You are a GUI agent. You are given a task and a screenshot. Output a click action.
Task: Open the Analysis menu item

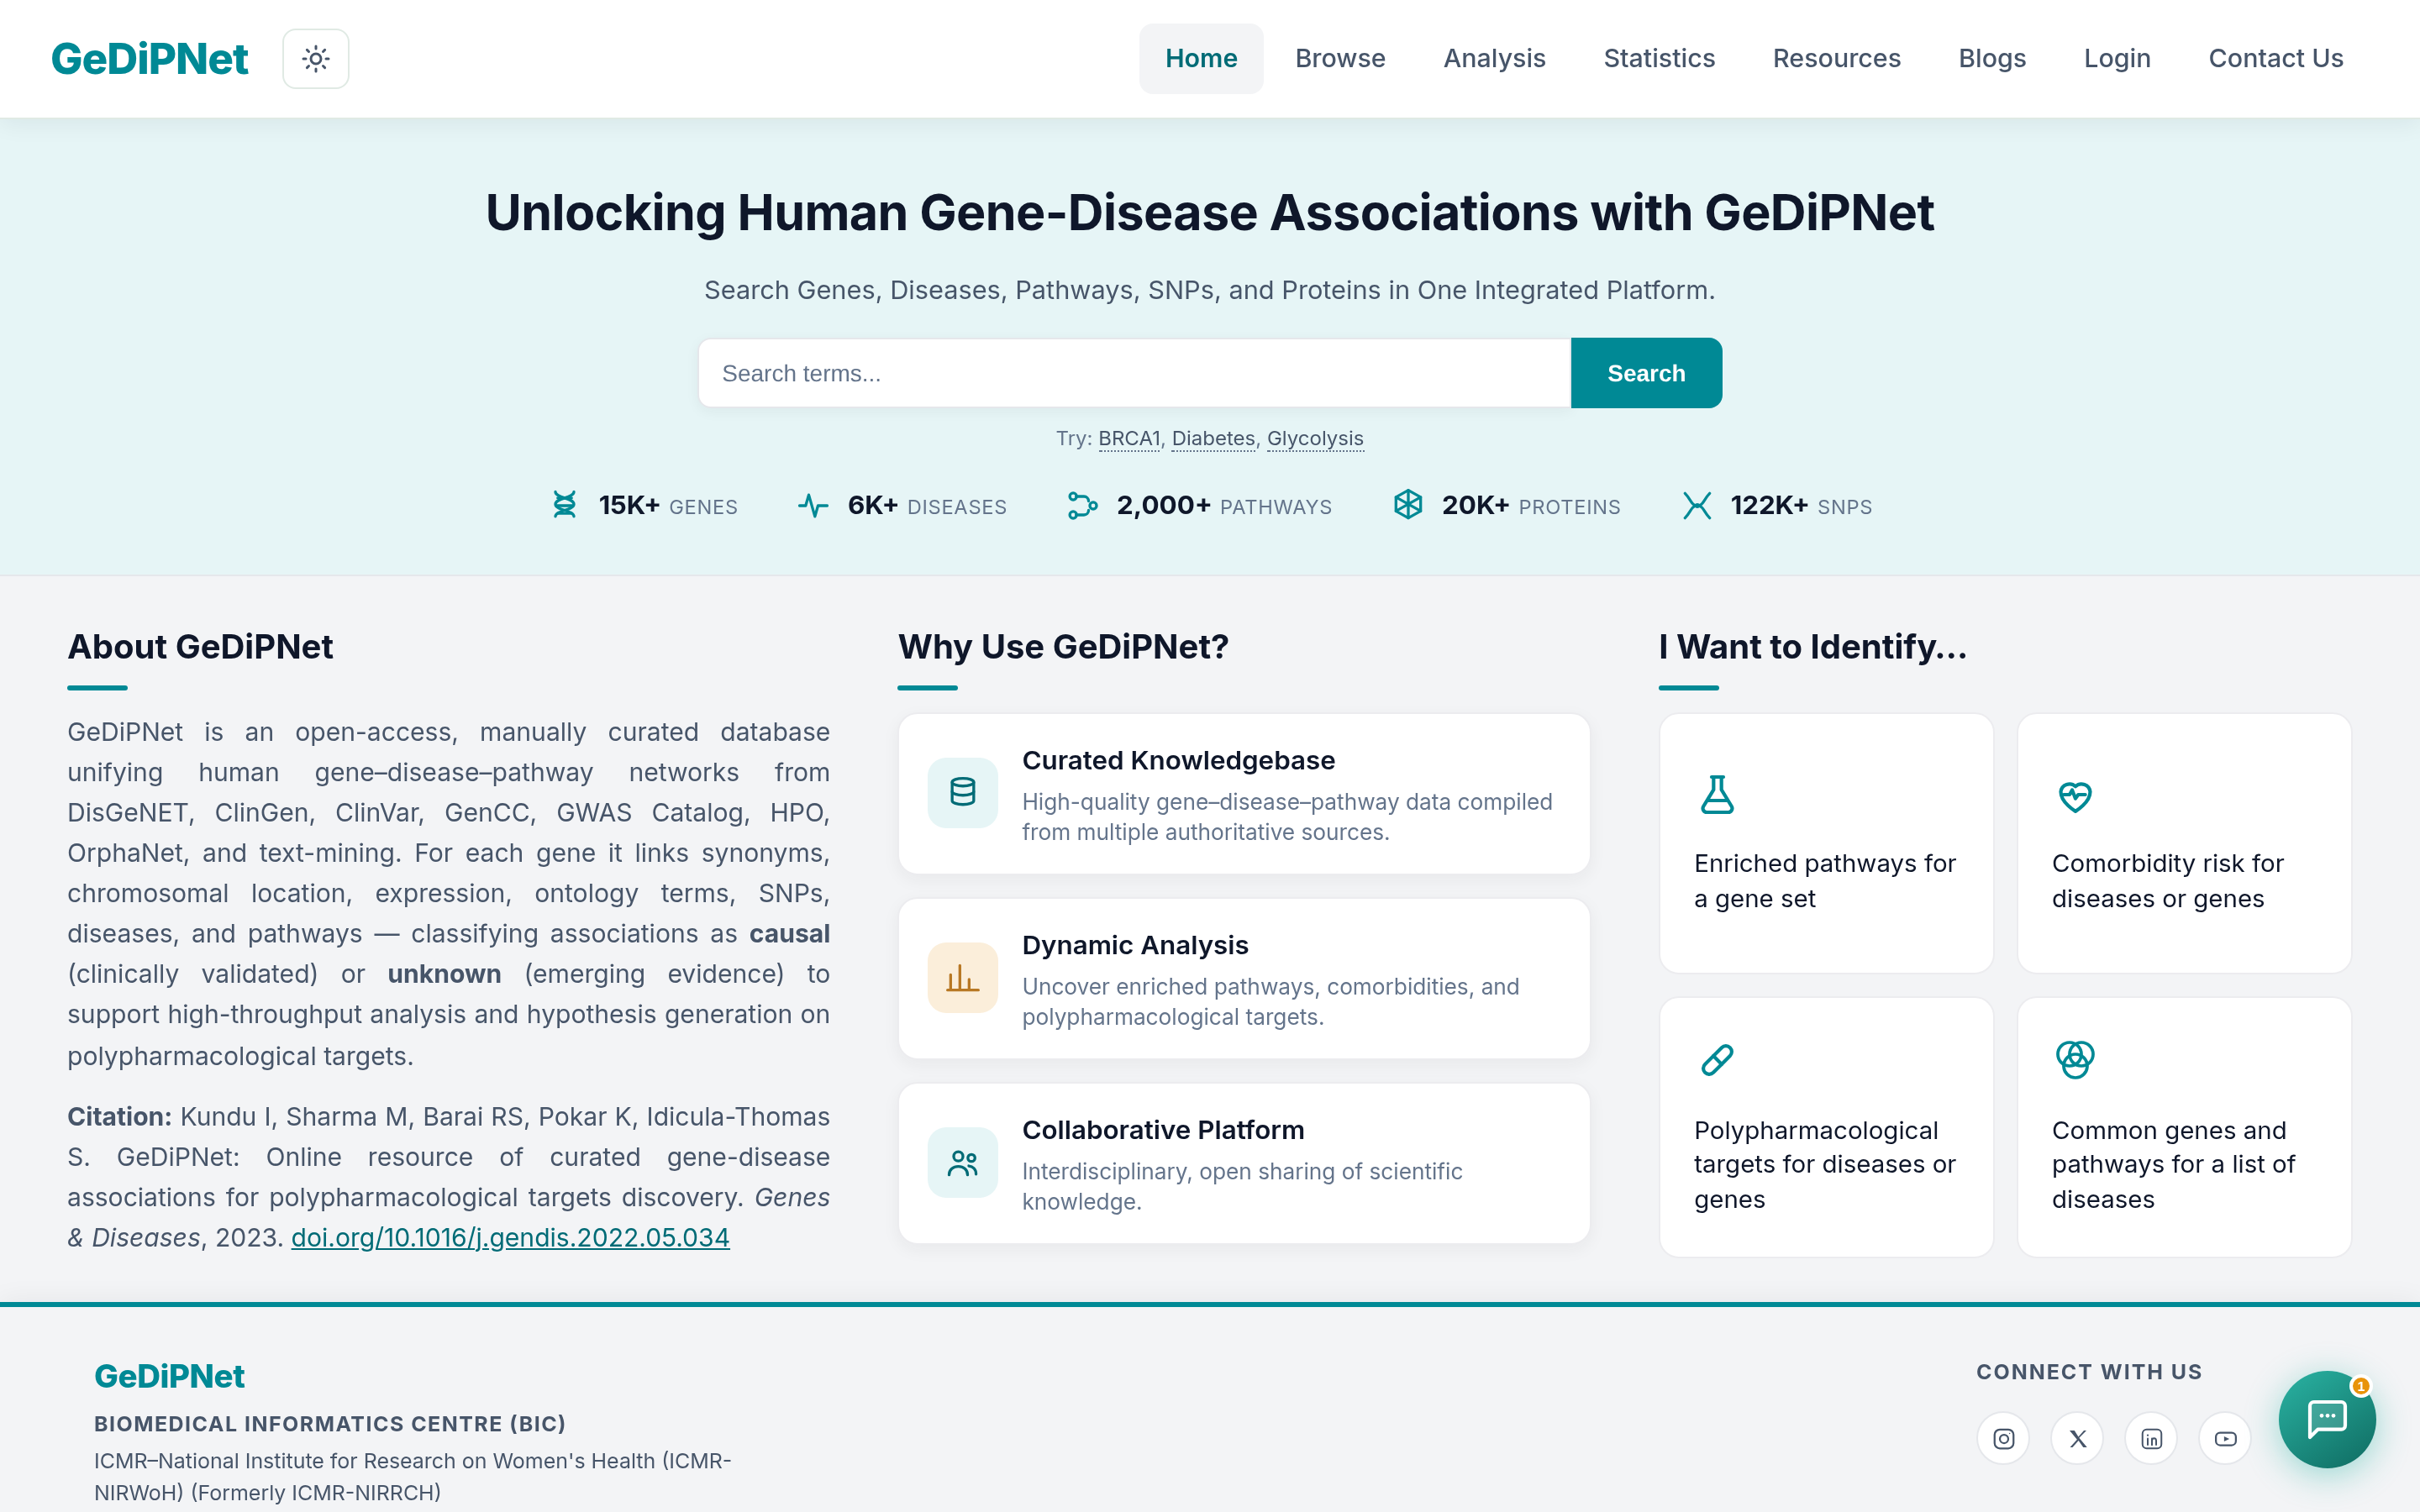1494,58
